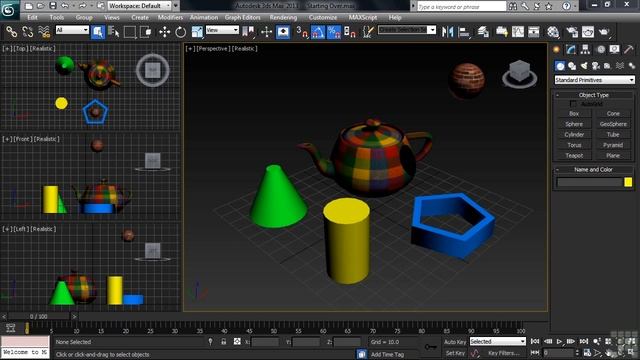Open the Material Editor
The height and width of the screenshot is (360, 640).
click(553, 31)
